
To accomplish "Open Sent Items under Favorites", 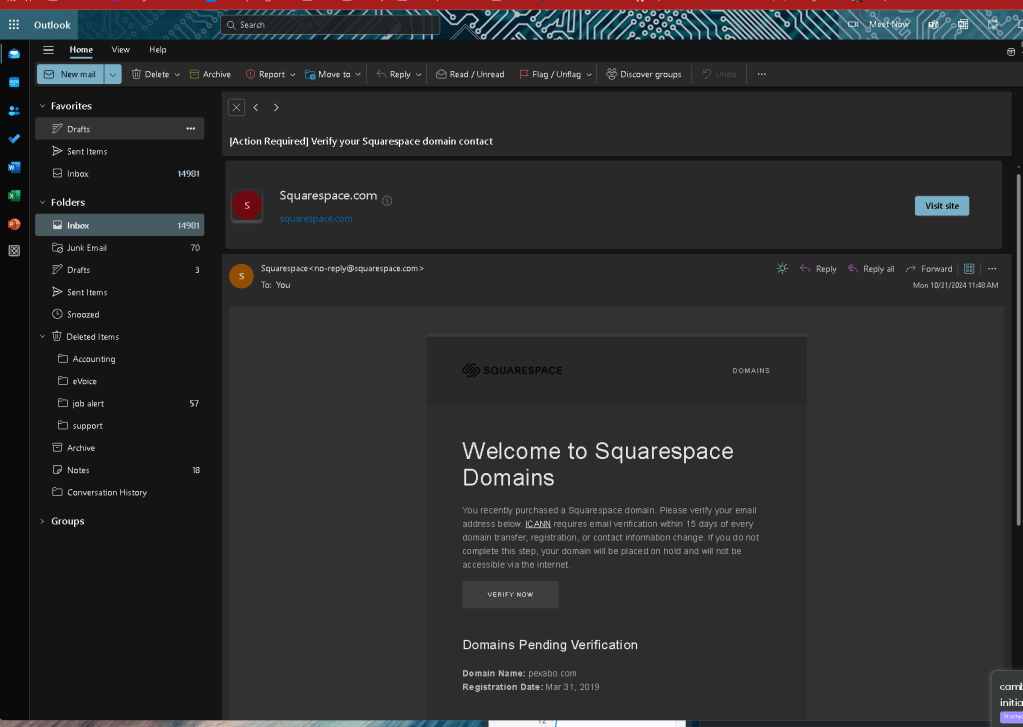I will [120, 151].
